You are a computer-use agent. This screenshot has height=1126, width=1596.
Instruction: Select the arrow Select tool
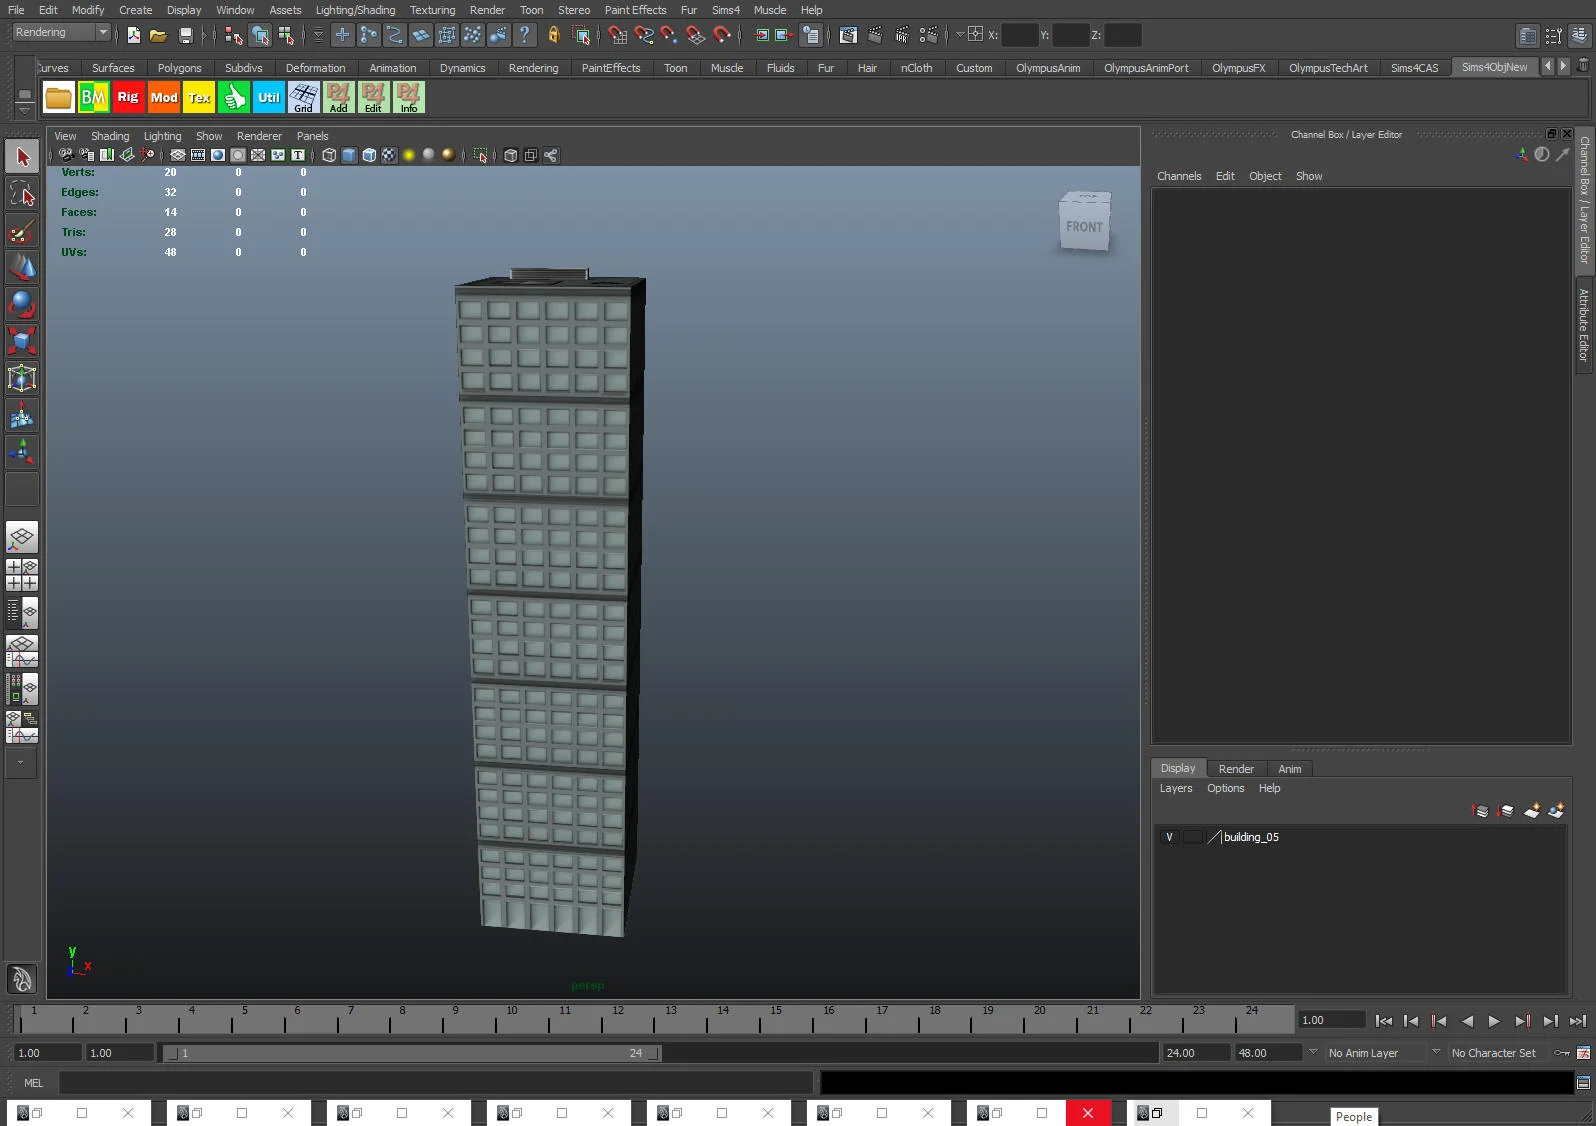pyautogui.click(x=22, y=156)
